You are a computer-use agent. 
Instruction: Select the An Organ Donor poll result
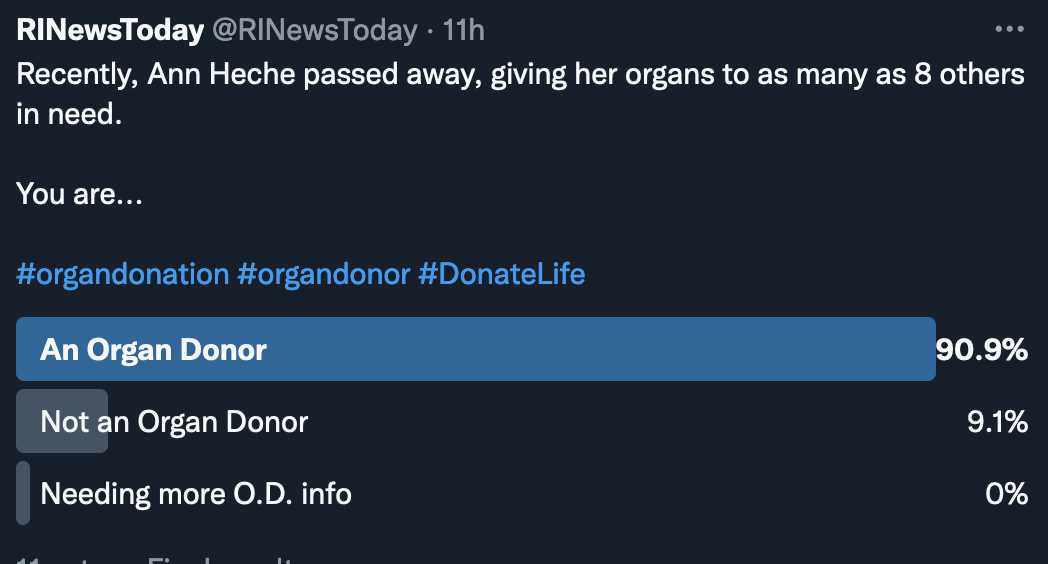(154, 350)
